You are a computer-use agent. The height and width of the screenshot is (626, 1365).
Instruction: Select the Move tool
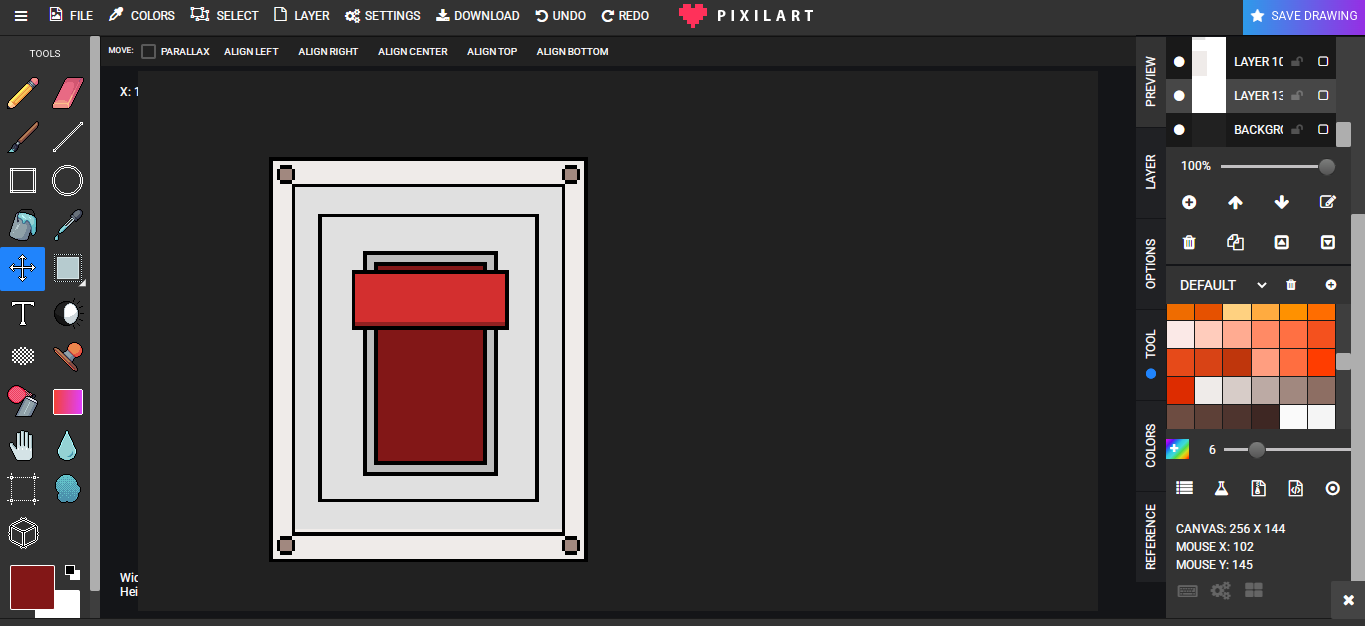point(23,268)
